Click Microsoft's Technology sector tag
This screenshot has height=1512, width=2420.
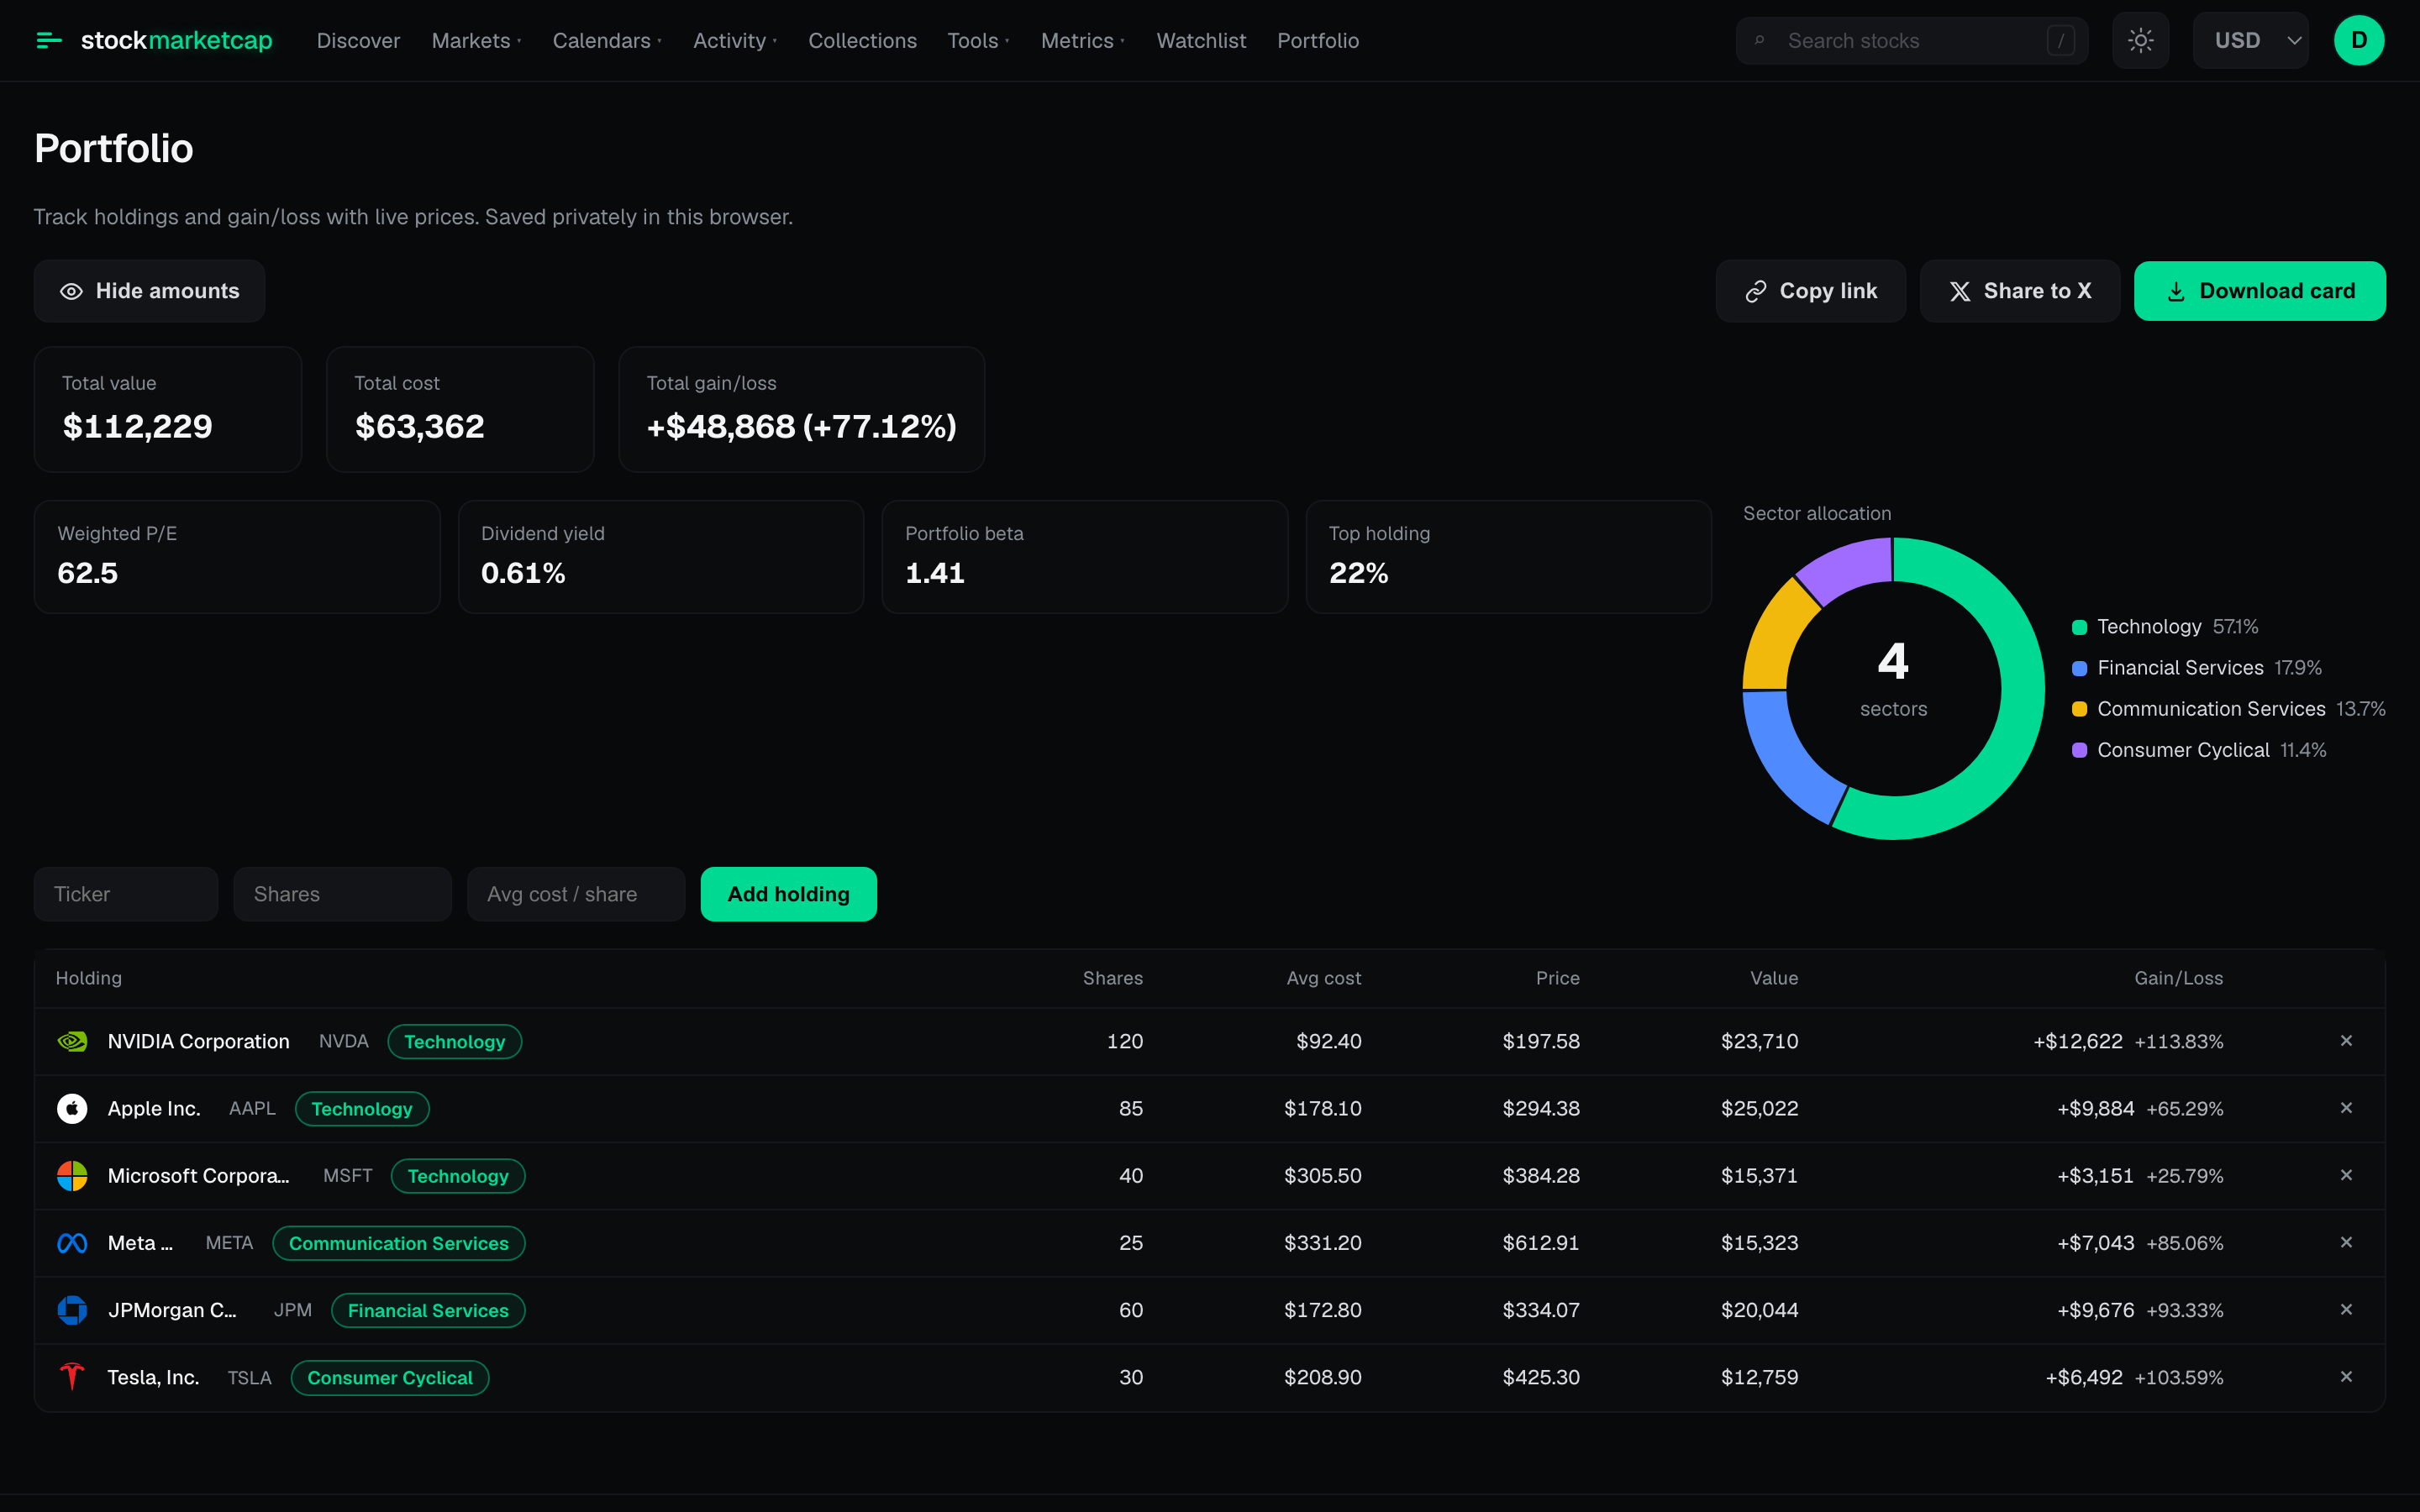[458, 1176]
